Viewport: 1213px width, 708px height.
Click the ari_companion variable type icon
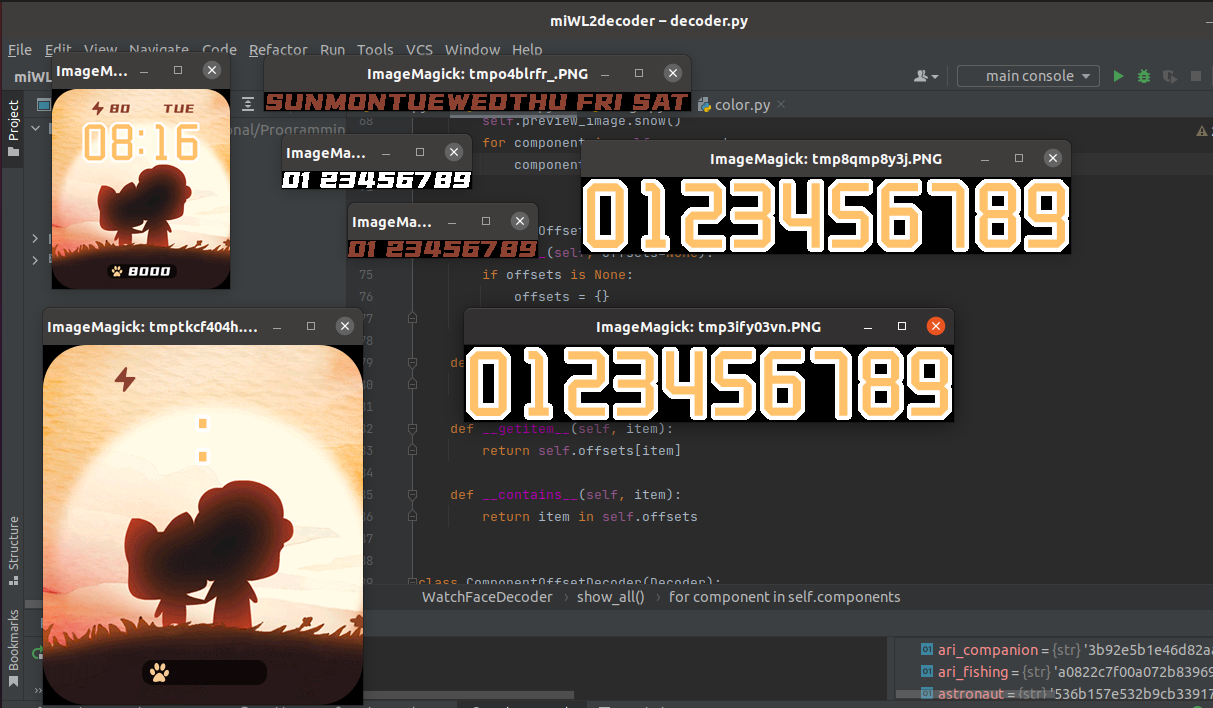926,650
